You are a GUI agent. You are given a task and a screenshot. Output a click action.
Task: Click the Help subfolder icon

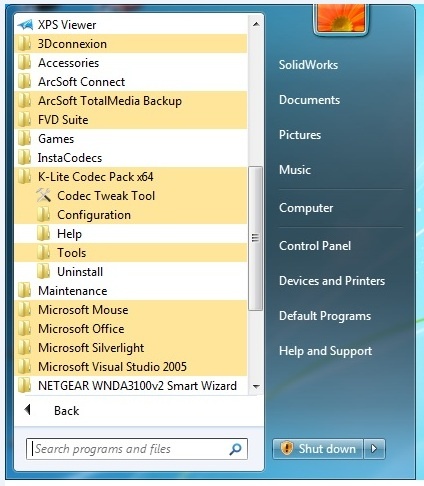pos(43,234)
